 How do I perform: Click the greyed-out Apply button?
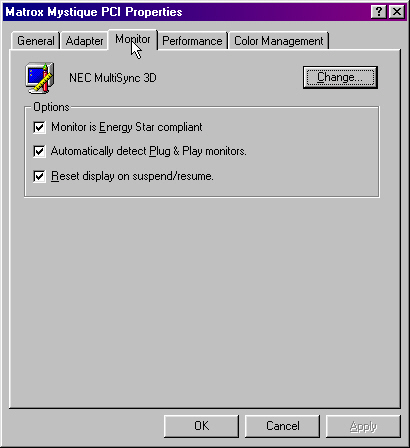click(x=363, y=426)
